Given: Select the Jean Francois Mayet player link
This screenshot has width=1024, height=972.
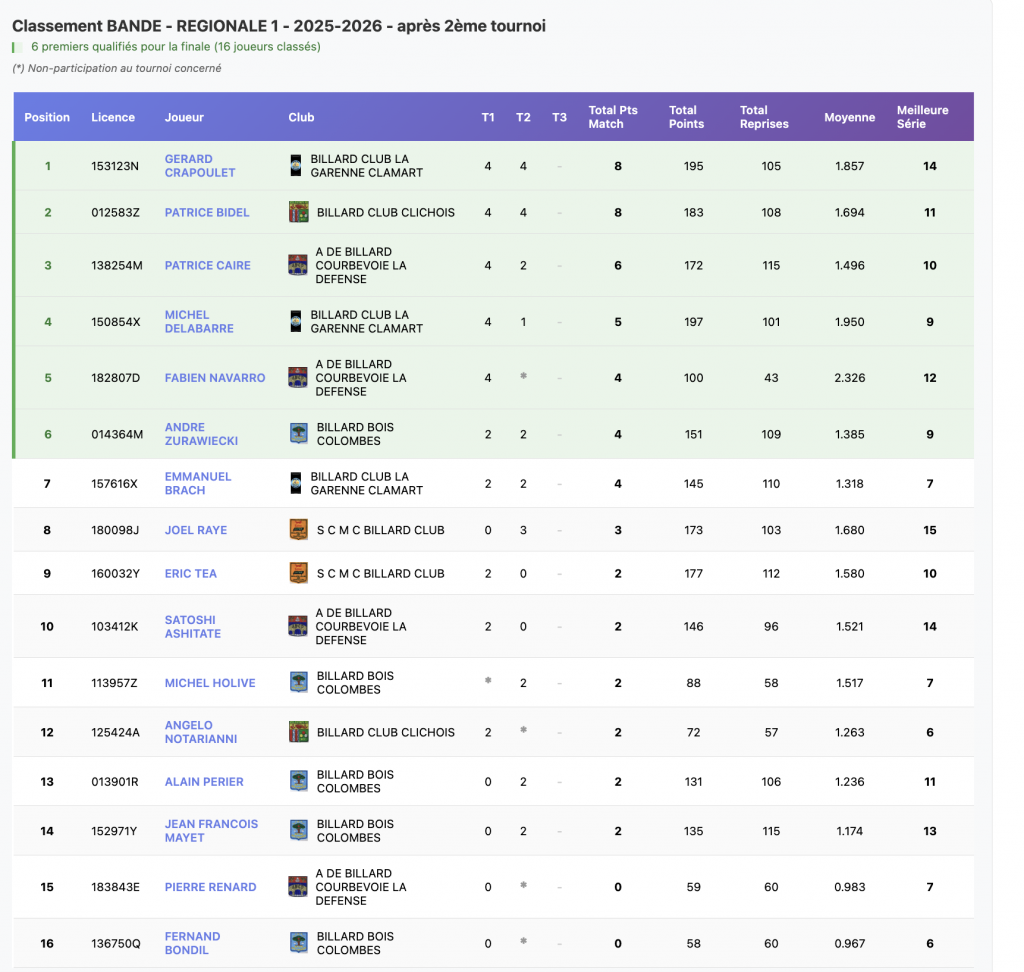Looking at the screenshot, I should [211, 831].
